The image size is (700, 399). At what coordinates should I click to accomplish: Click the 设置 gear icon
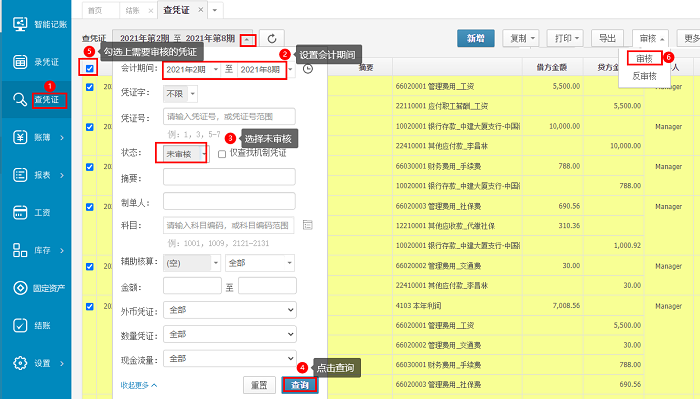coord(20,363)
